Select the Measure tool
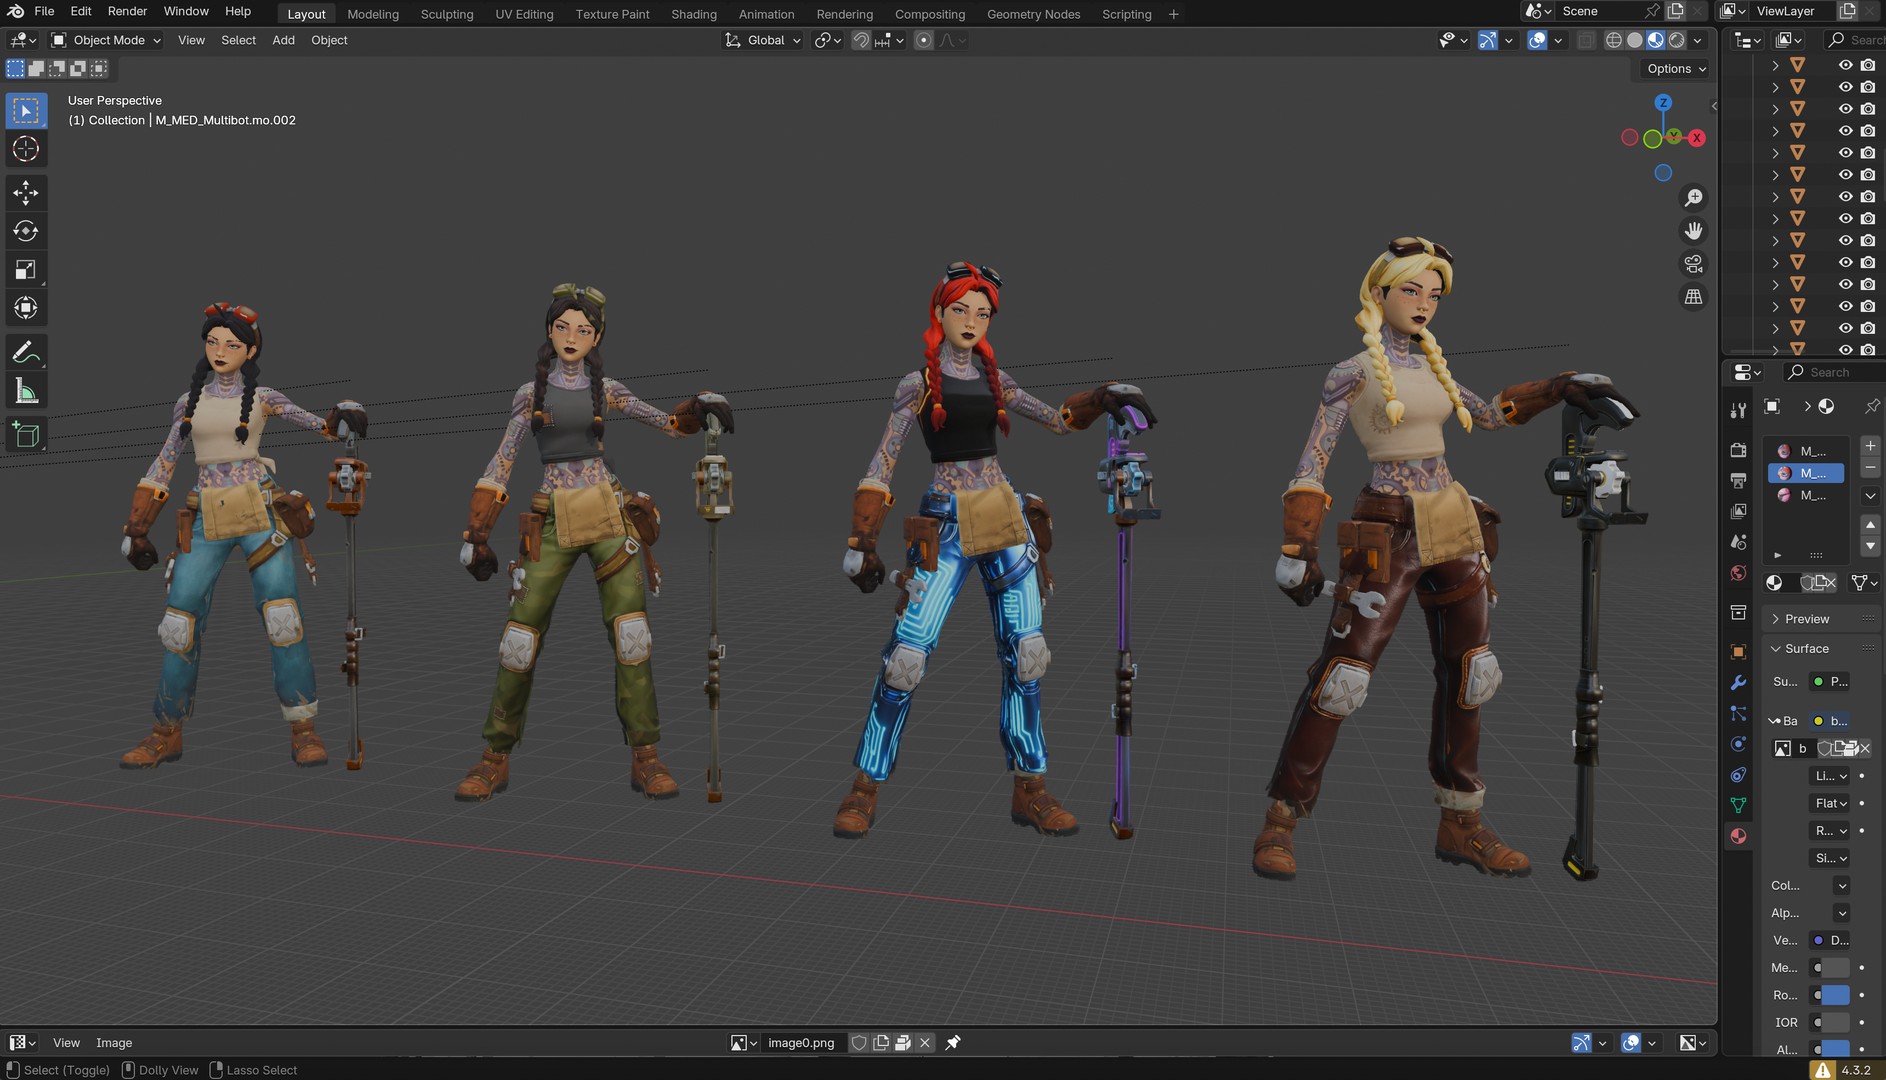 [x=27, y=389]
